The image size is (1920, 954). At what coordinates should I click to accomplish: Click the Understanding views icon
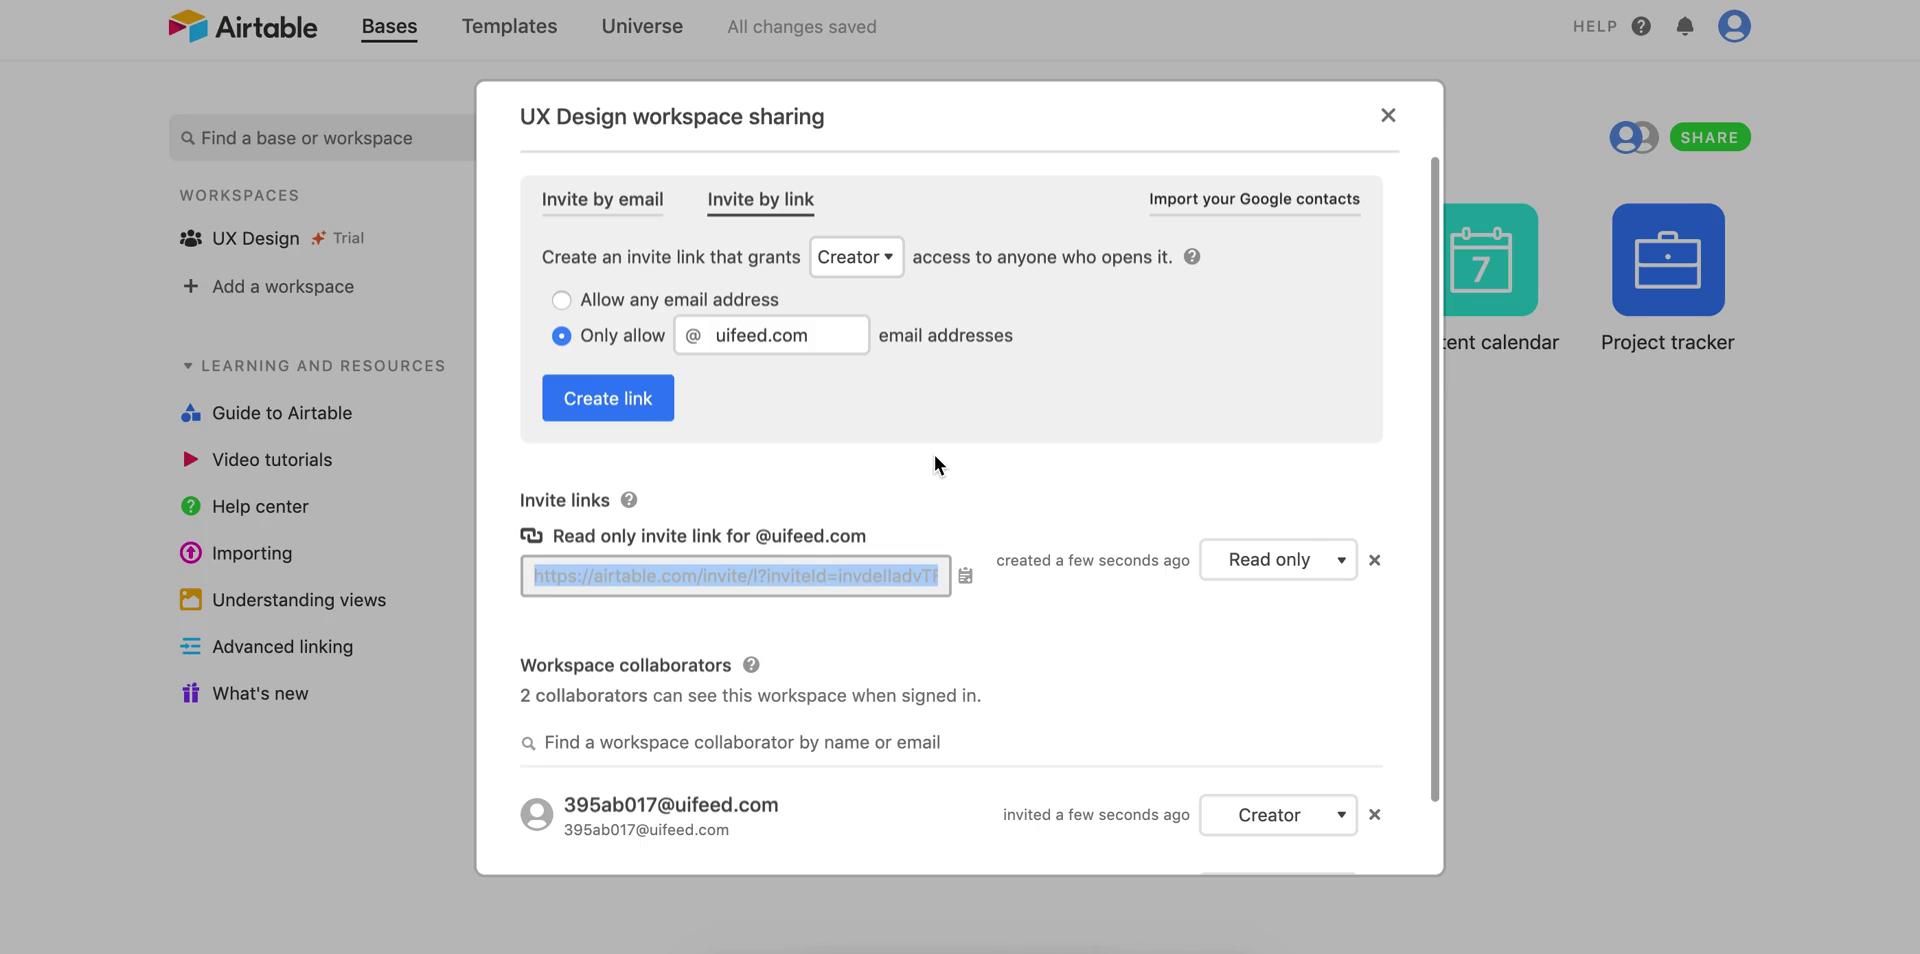(x=190, y=600)
